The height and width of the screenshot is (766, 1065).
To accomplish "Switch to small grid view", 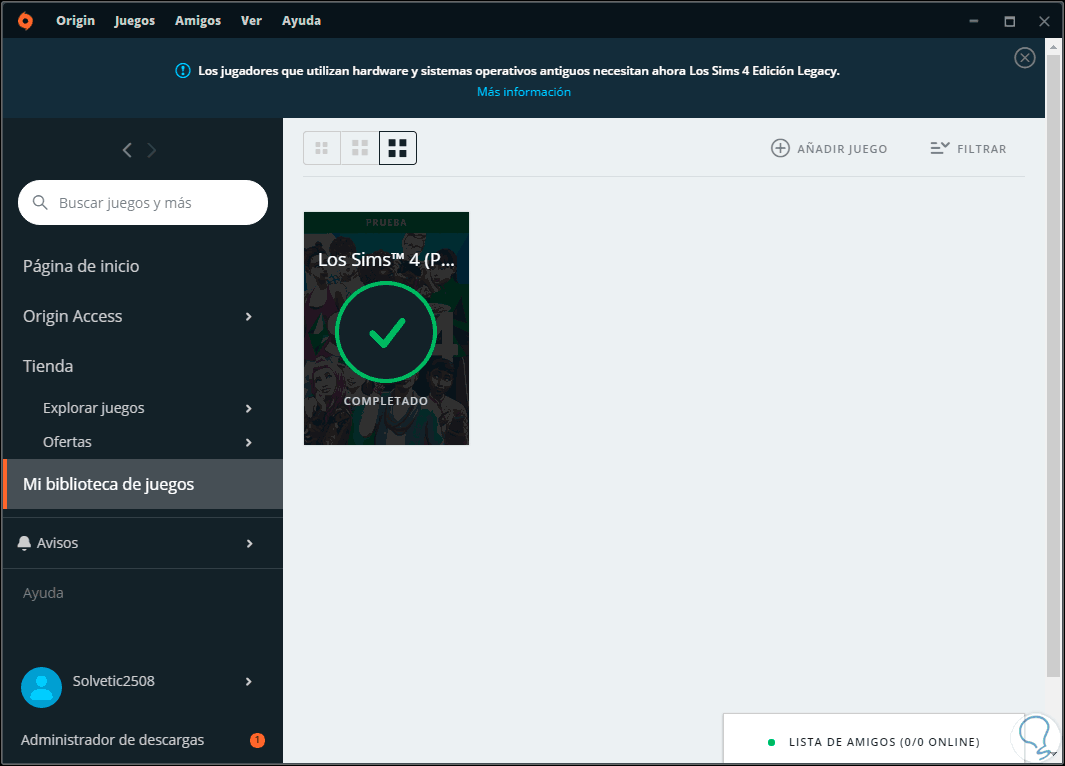I will [322, 148].
